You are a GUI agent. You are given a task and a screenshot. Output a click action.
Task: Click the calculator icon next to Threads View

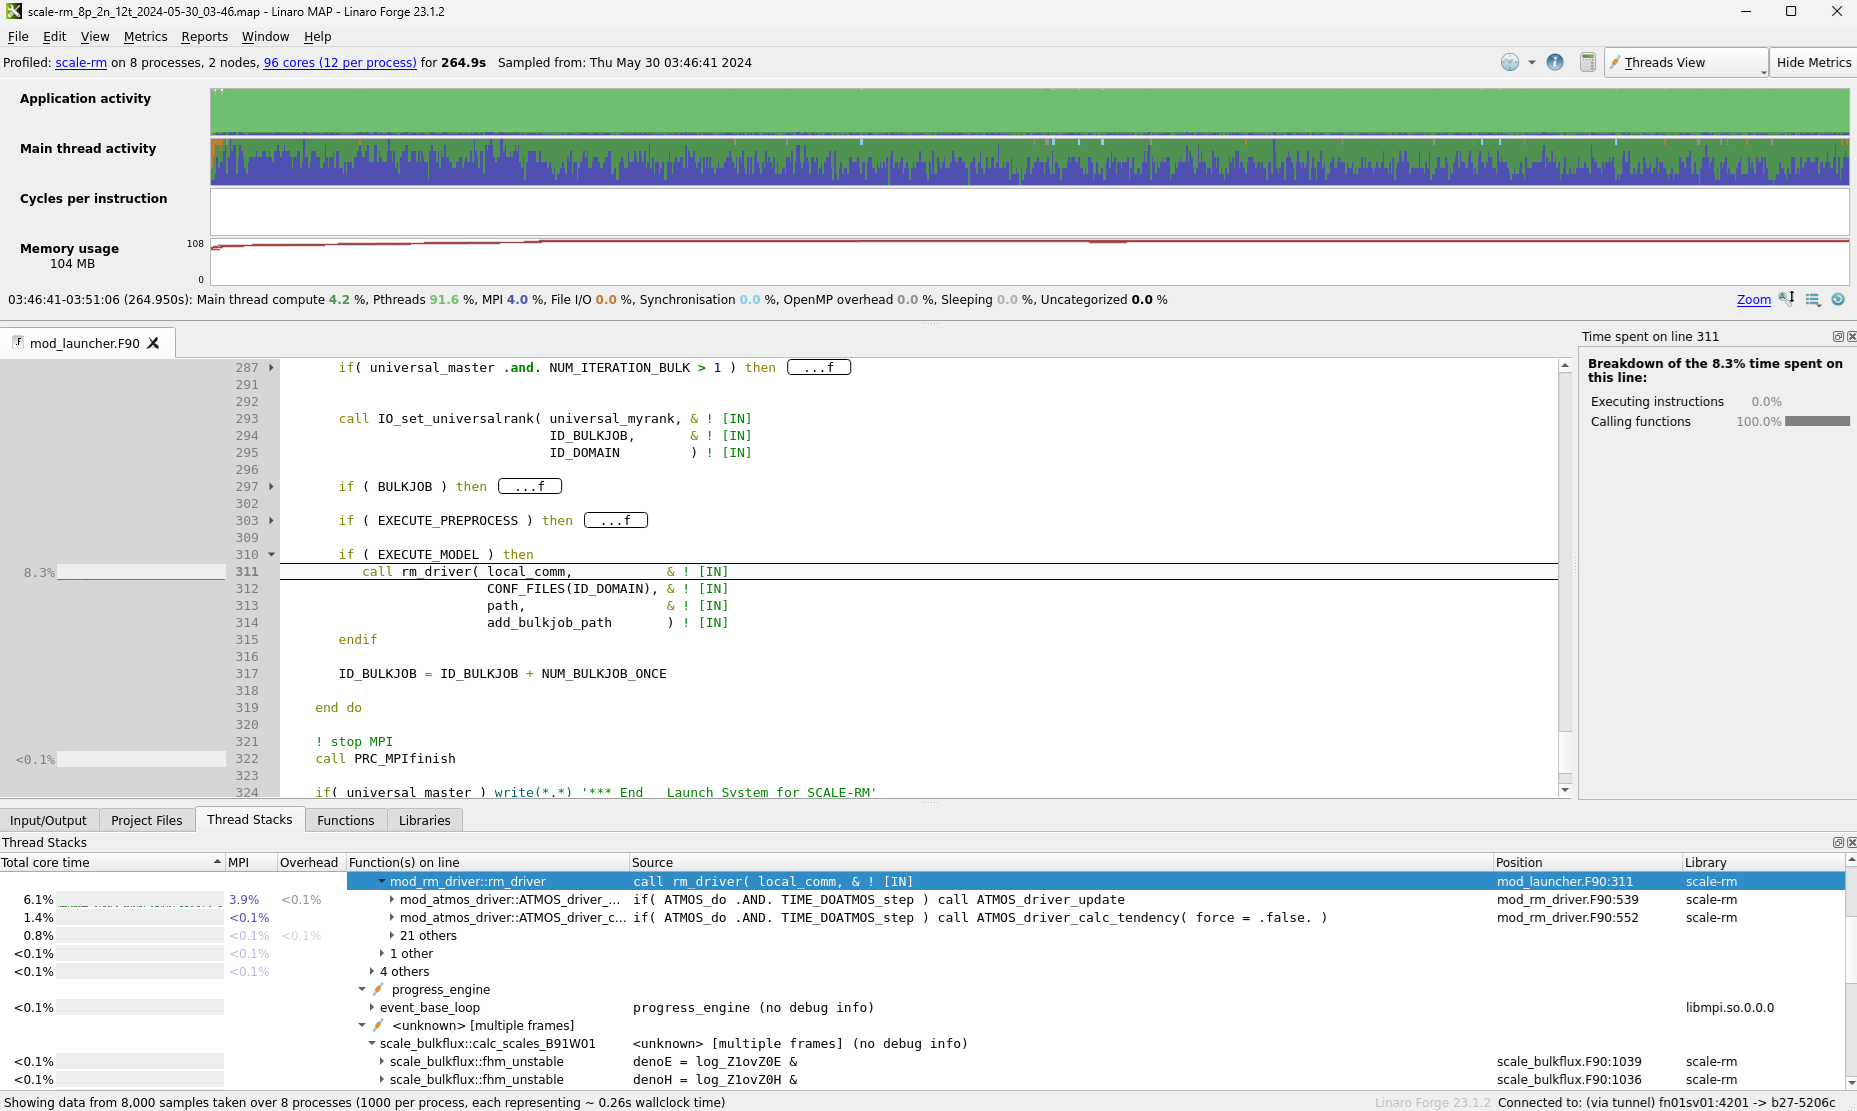click(x=1587, y=62)
